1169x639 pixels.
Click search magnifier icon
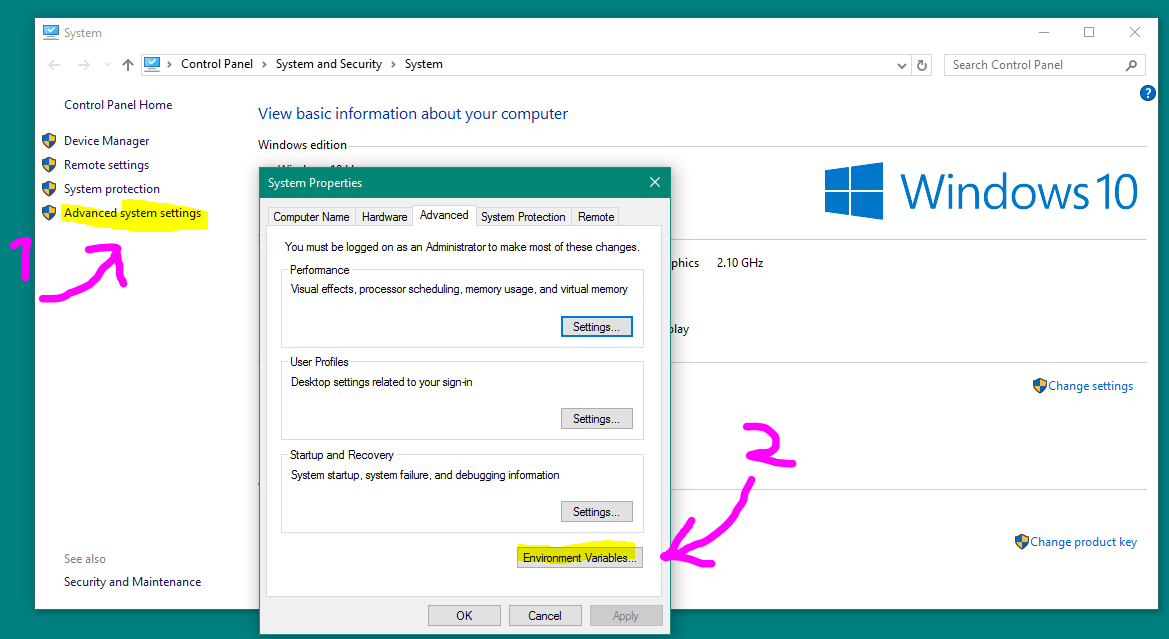(x=1131, y=65)
